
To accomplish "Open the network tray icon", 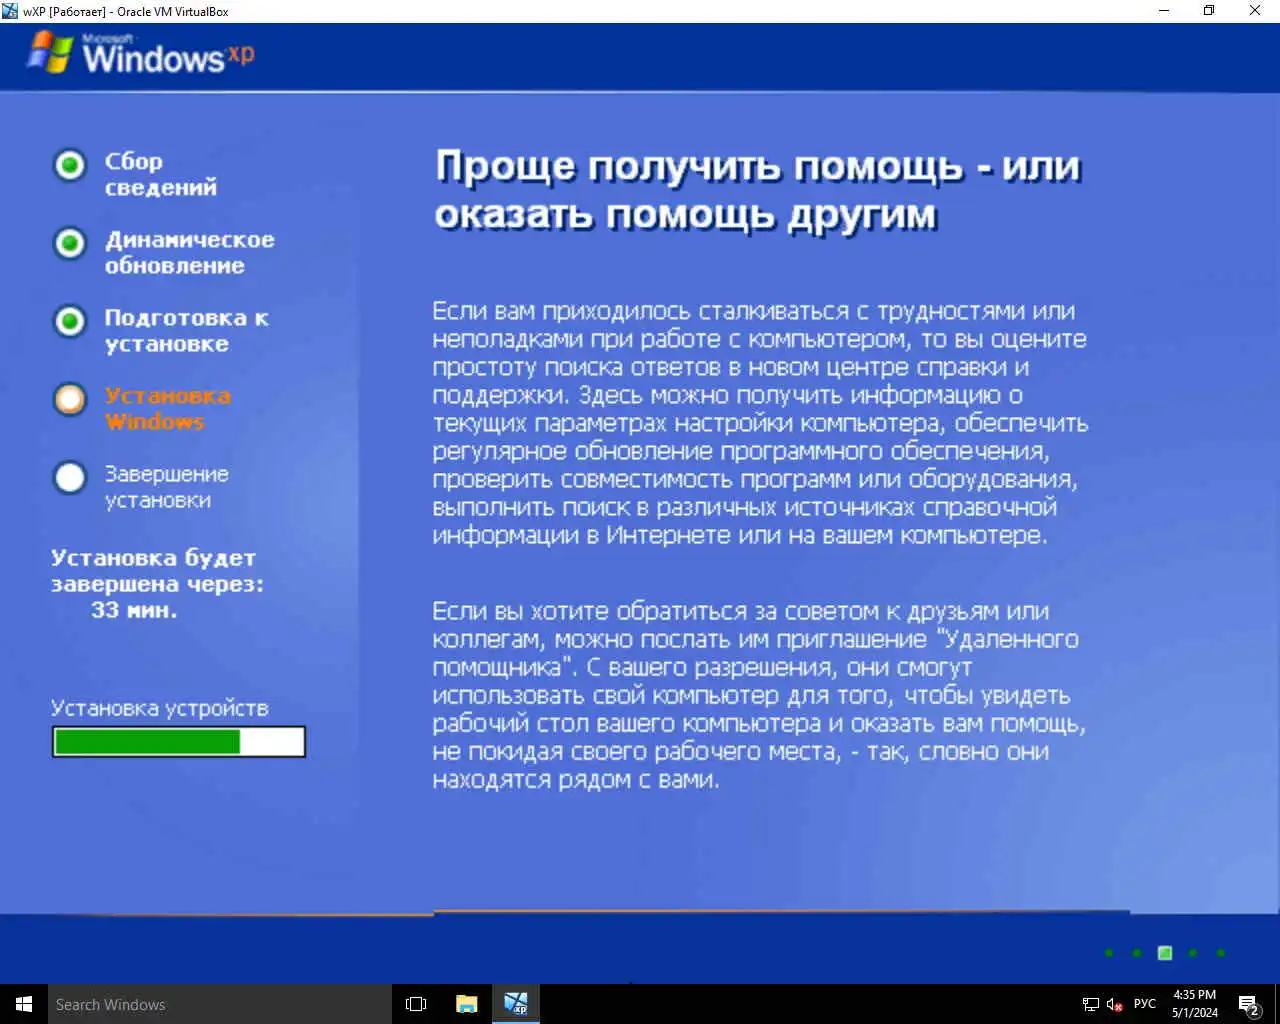I will (1091, 1004).
